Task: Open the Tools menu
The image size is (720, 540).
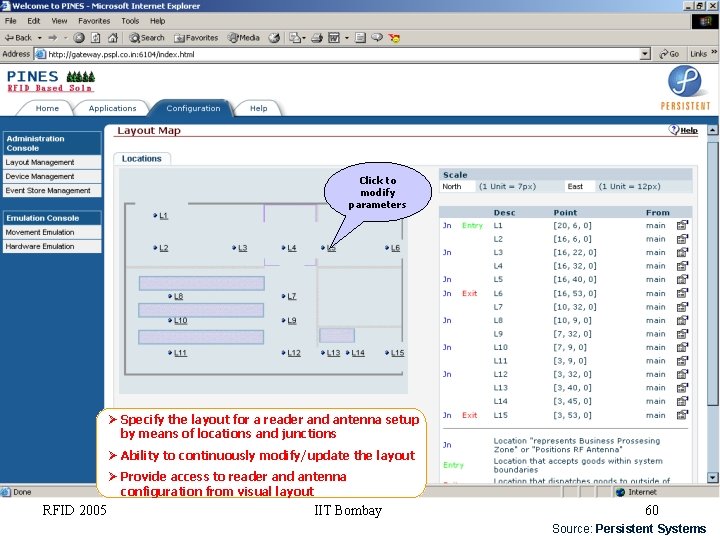Action: coord(130,21)
